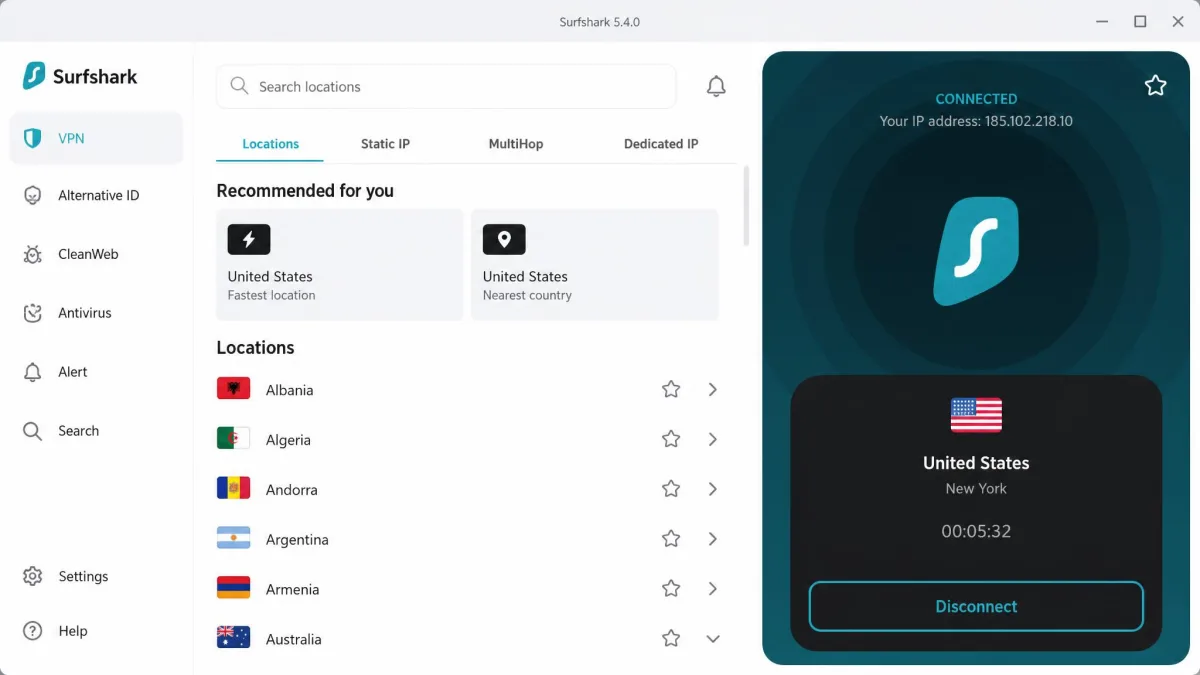This screenshot has height=675, width=1200.
Task: Toggle favorite star for Andorra
Action: click(671, 489)
